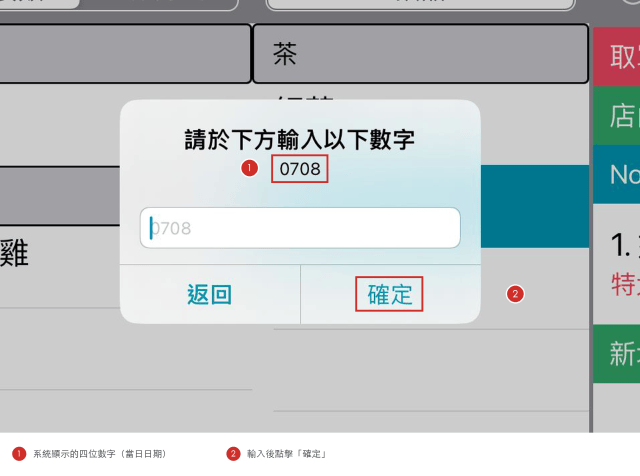Click the displayed number 0708 in dialog
640x476 pixels.
300,169
